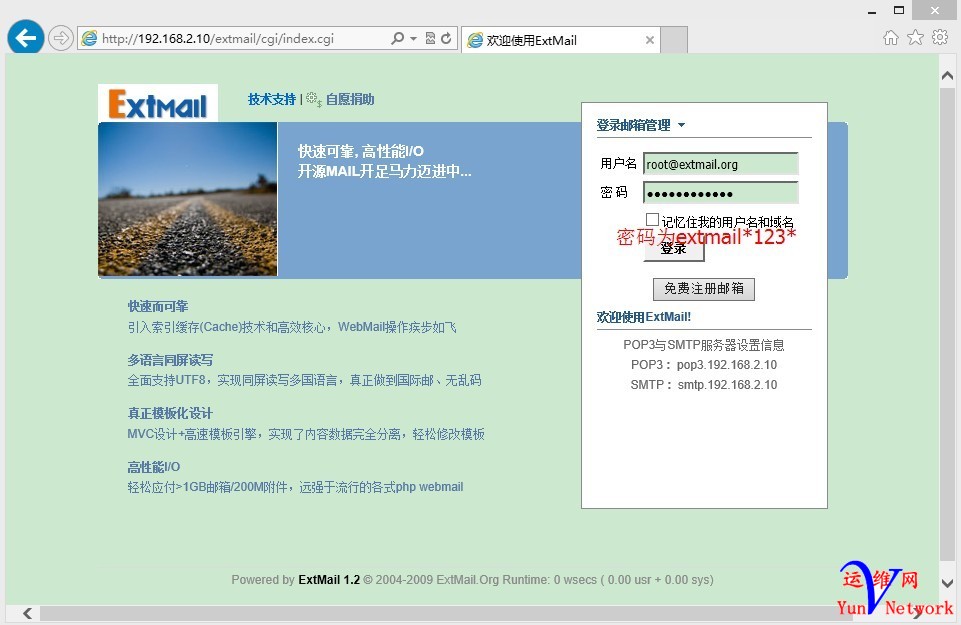The image size is (961, 625).
Task: Click the 密码 password field
Action: point(721,193)
